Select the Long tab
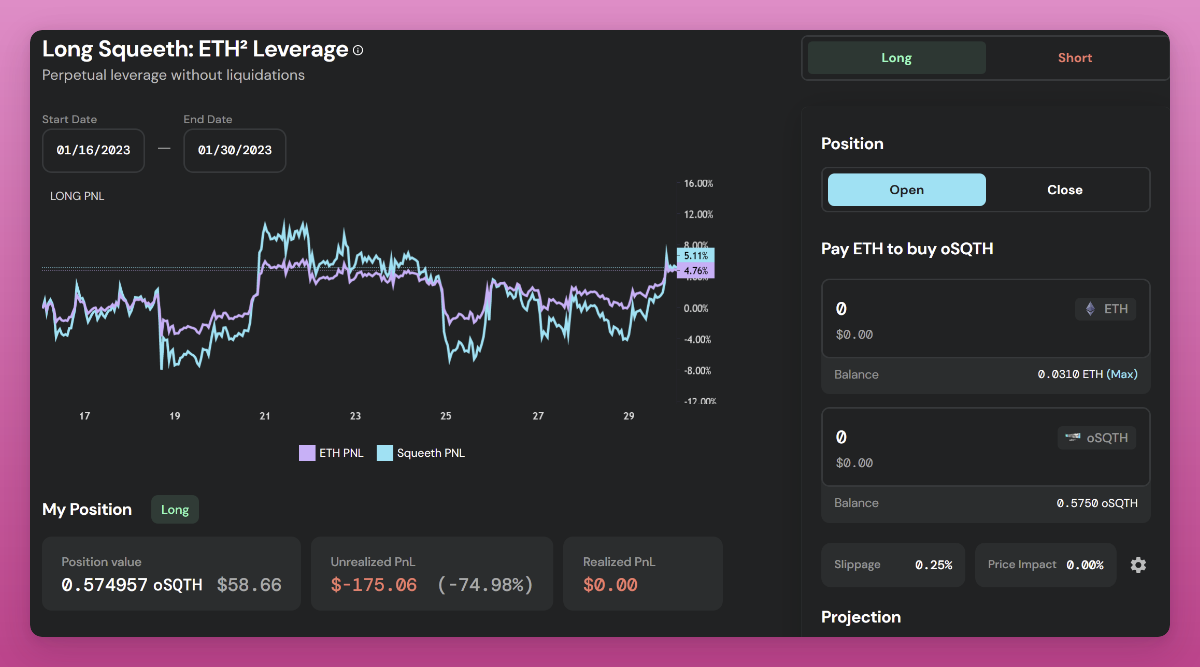Image resolution: width=1200 pixels, height=667 pixels. (896, 57)
